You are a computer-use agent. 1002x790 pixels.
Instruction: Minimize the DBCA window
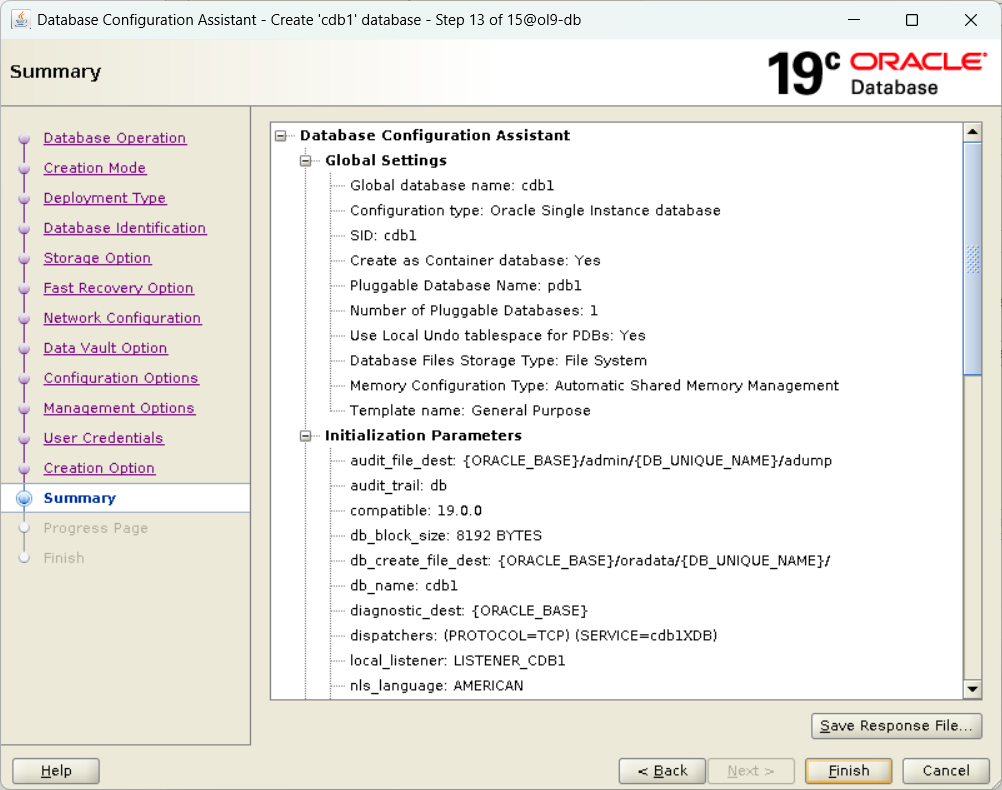point(854,20)
